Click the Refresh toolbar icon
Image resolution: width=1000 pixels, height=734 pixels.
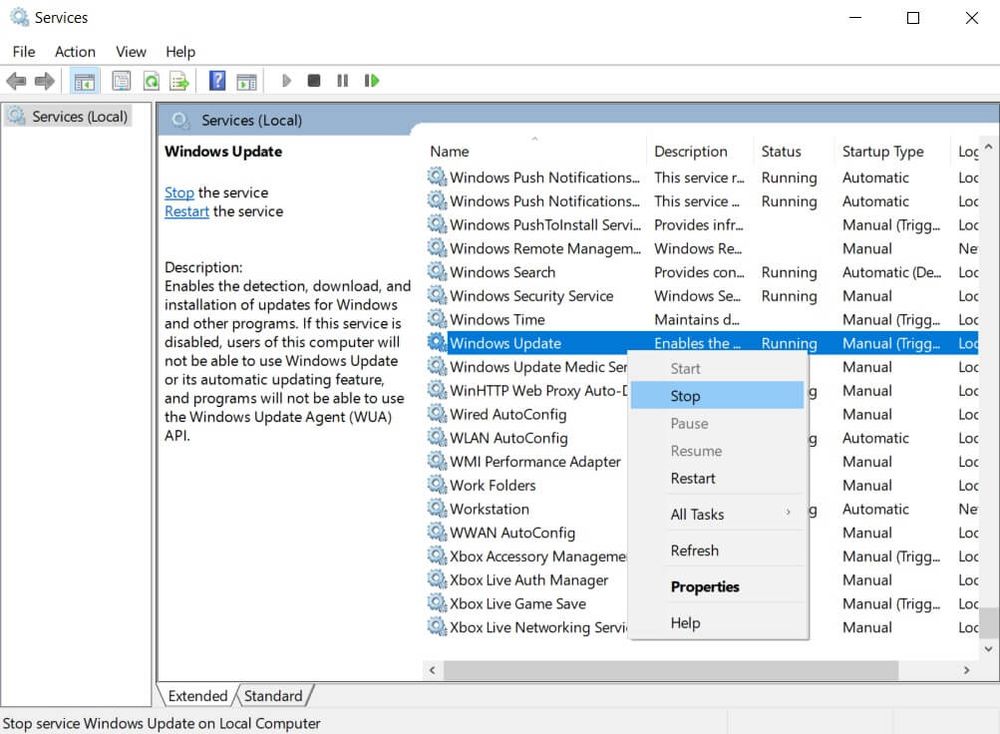(151, 81)
